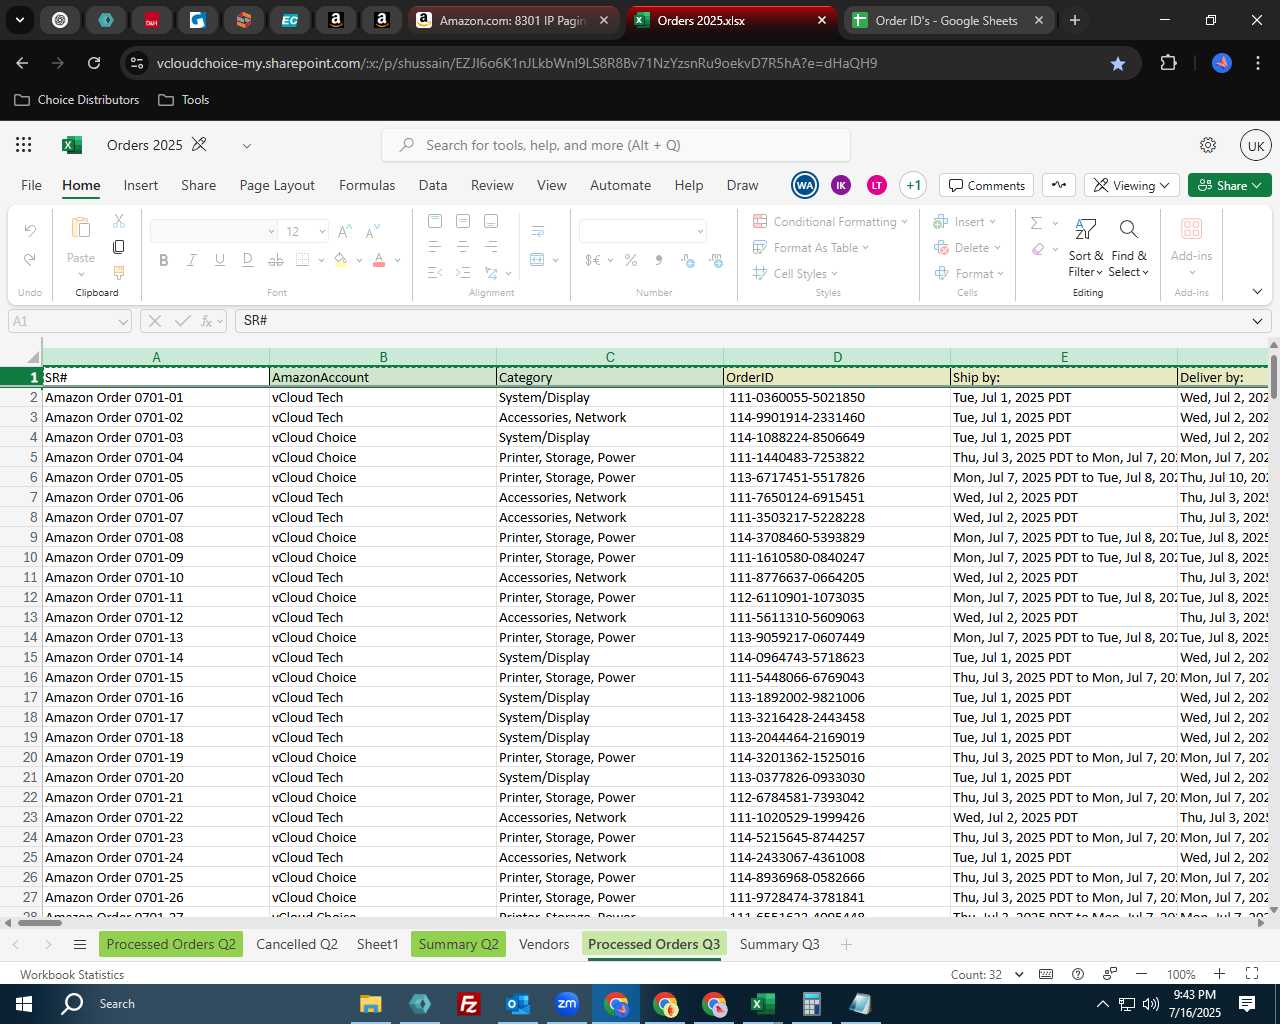Open the Office app launcher grid
The image size is (1280, 1024).
pyautogui.click(x=24, y=145)
